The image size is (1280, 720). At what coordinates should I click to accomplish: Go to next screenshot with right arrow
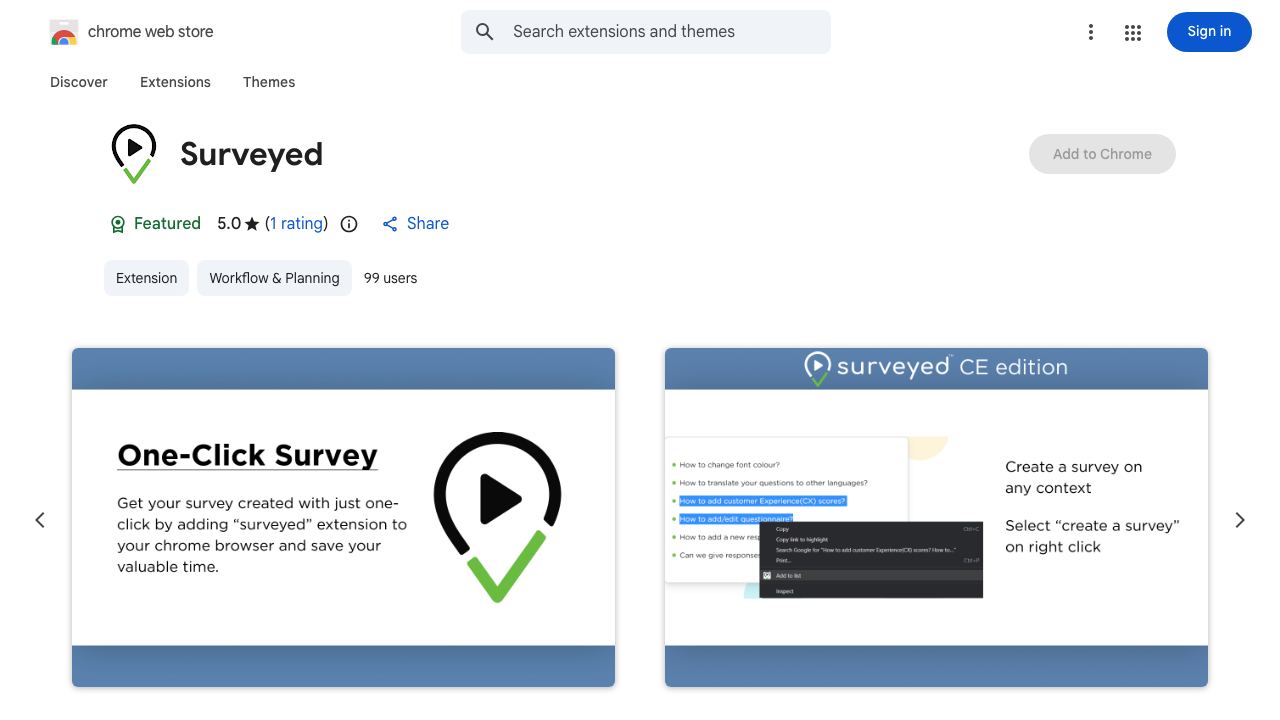(x=1240, y=520)
